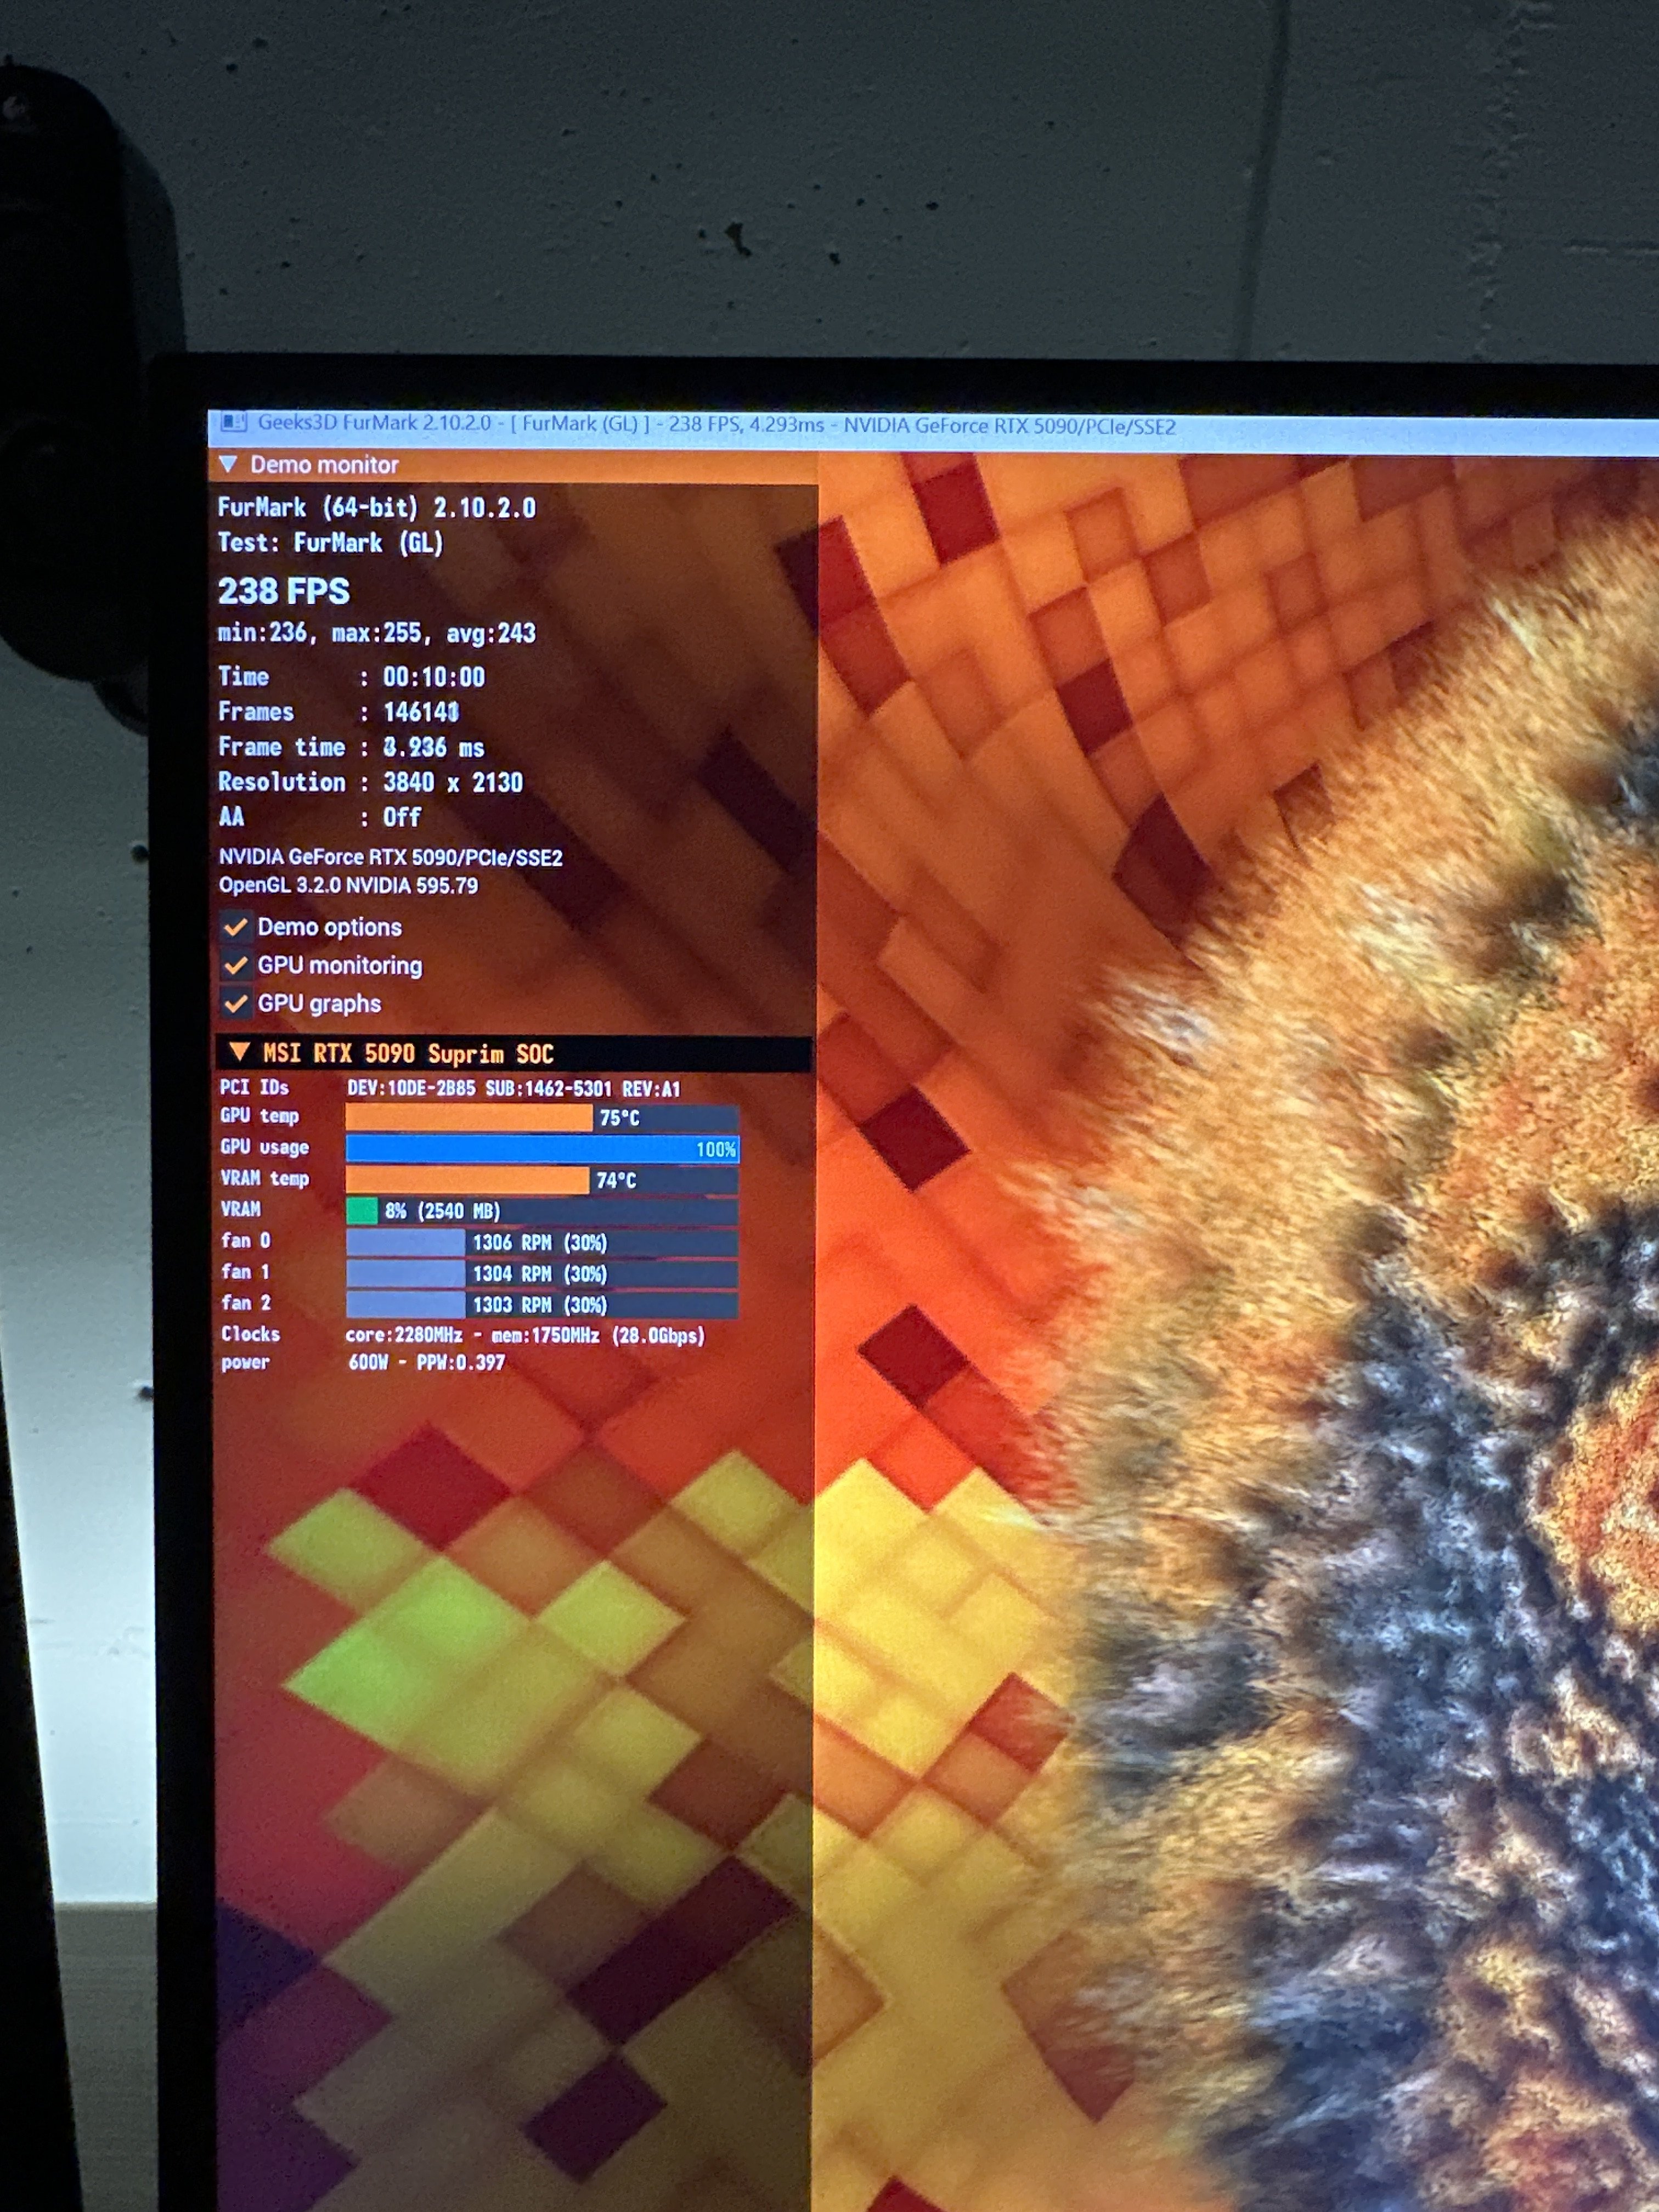Screen dimensions: 1659x2212
Task: Disable the GPU monitoring checkbox
Action: tap(236, 965)
